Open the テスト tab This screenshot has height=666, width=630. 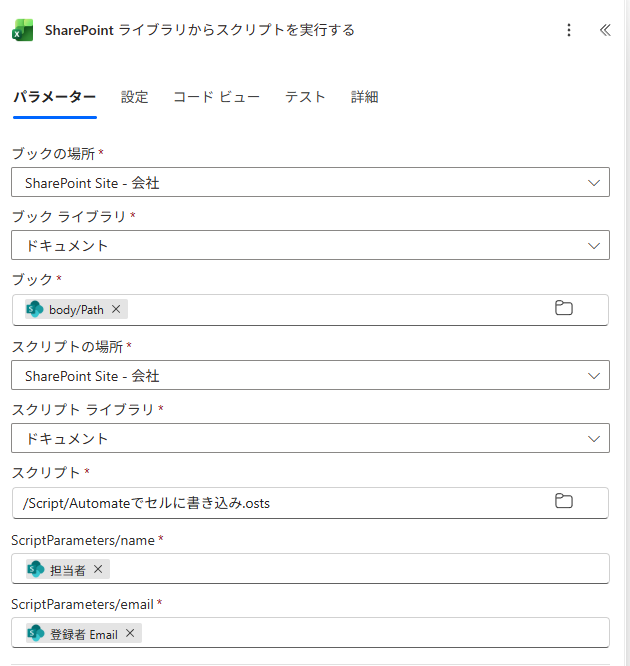305,97
